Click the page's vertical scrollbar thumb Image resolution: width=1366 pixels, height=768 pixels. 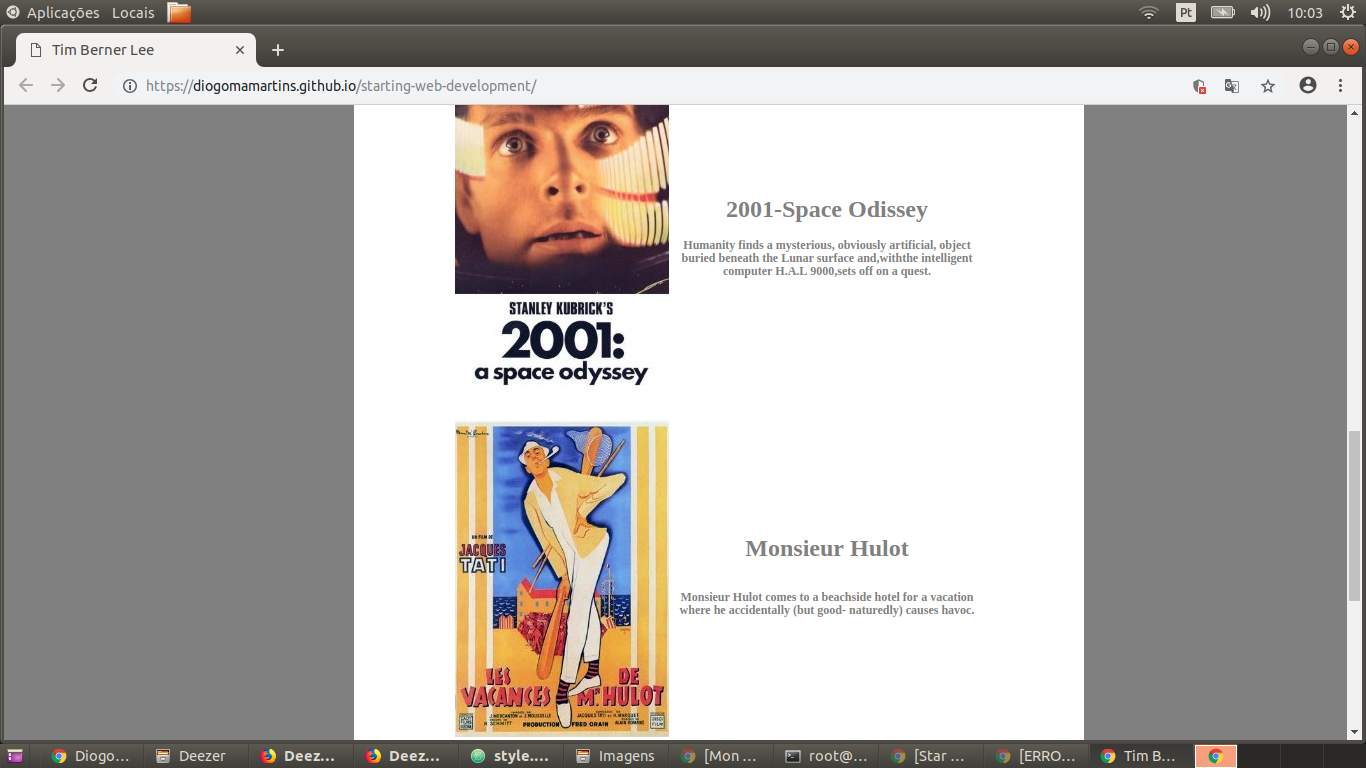[x=1355, y=514]
